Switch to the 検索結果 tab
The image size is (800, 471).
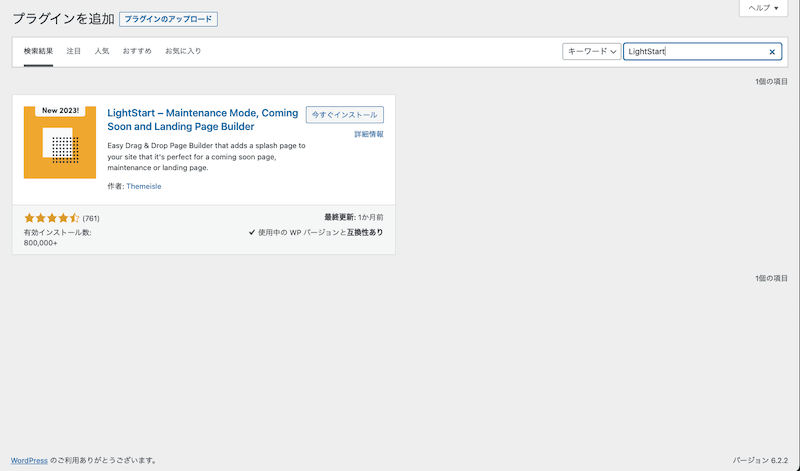[38, 51]
